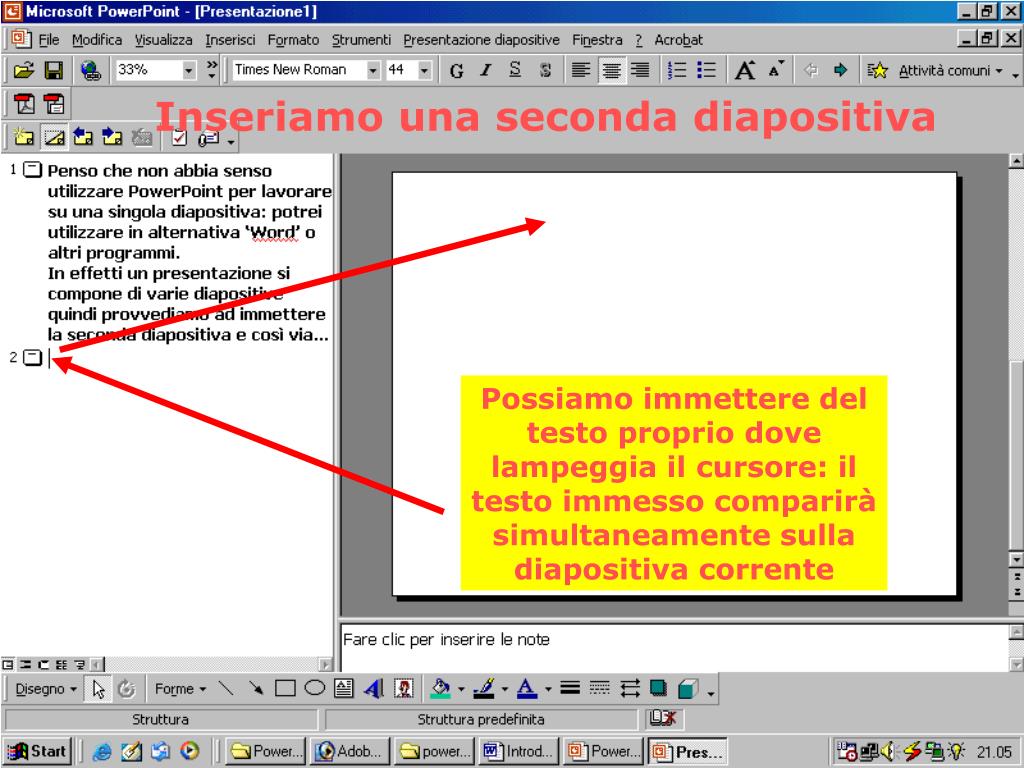Decrease font size with small A icon
This screenshot has height=768, width=1024.
(x=775, y=69)
